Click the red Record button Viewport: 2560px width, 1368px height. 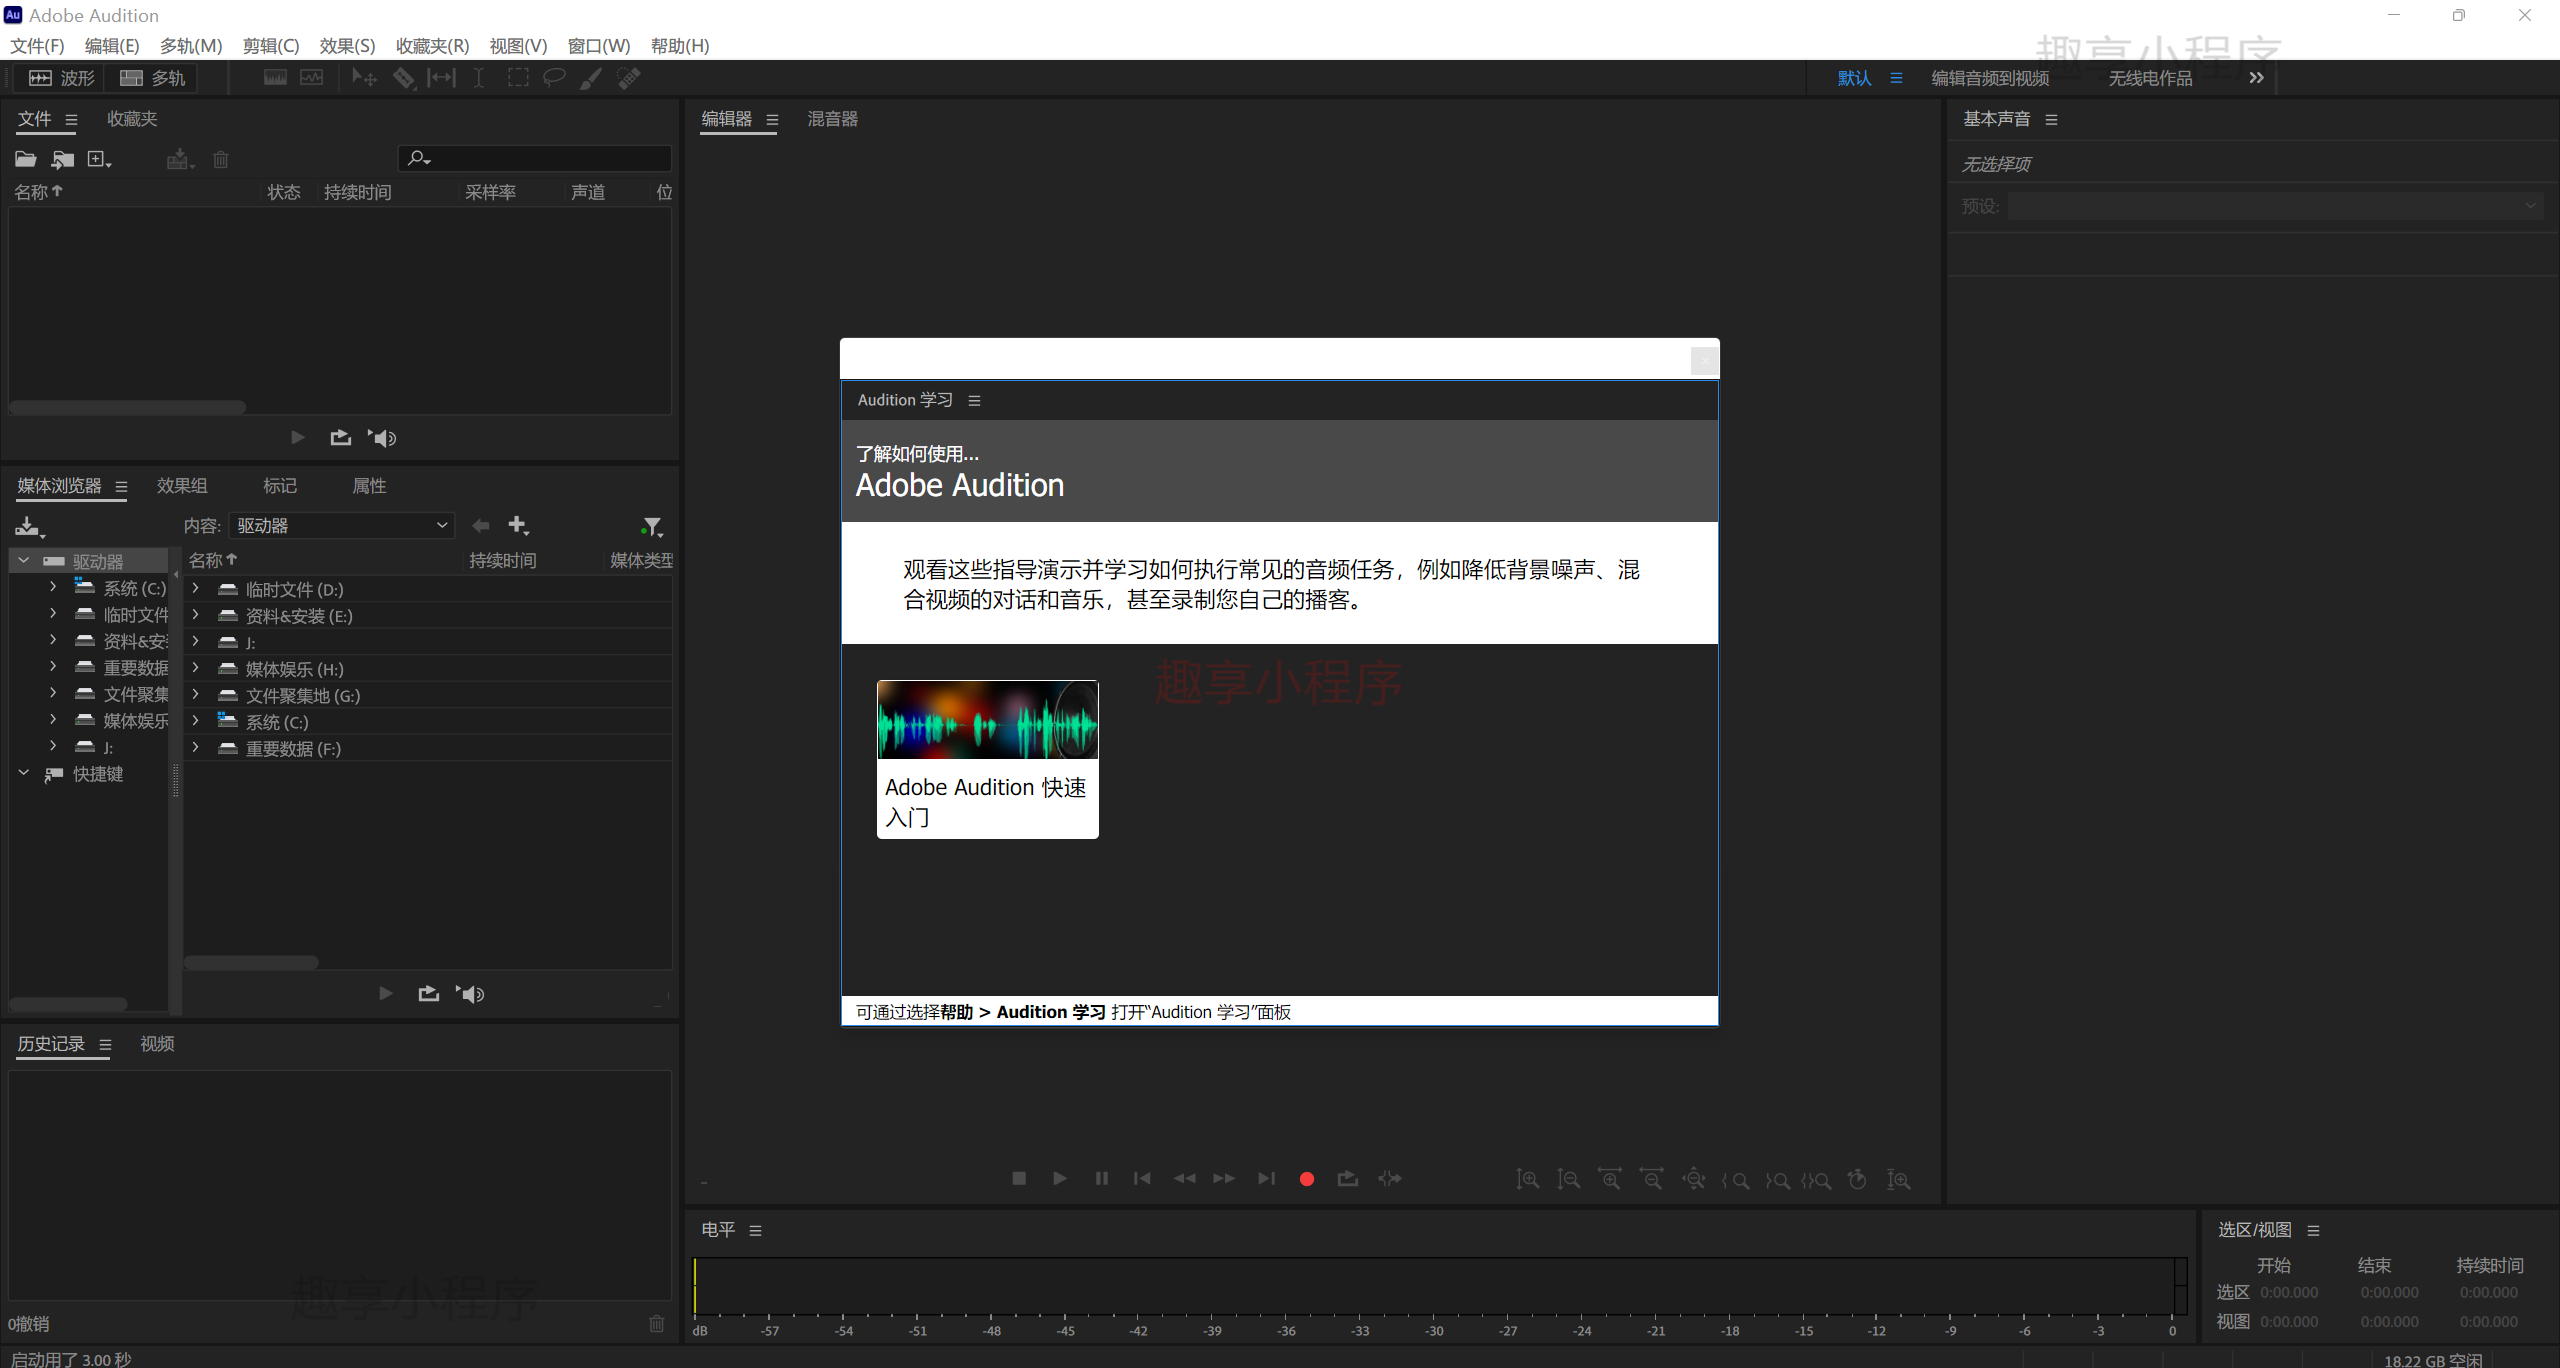(x=1306, y=1179)
